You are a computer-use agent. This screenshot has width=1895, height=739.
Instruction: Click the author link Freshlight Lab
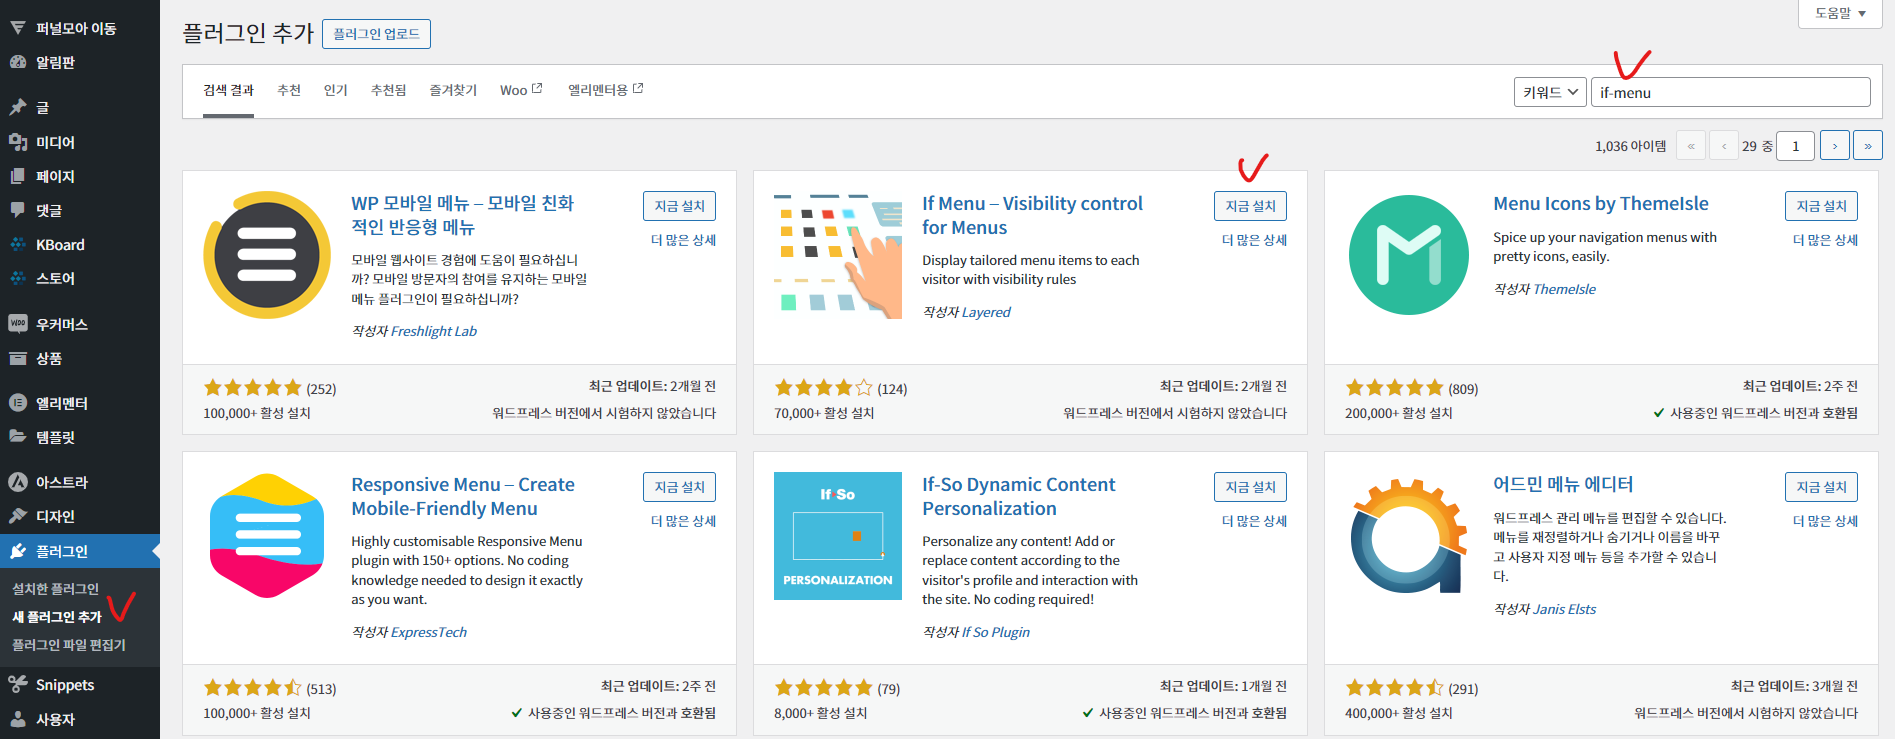(434, 331)
